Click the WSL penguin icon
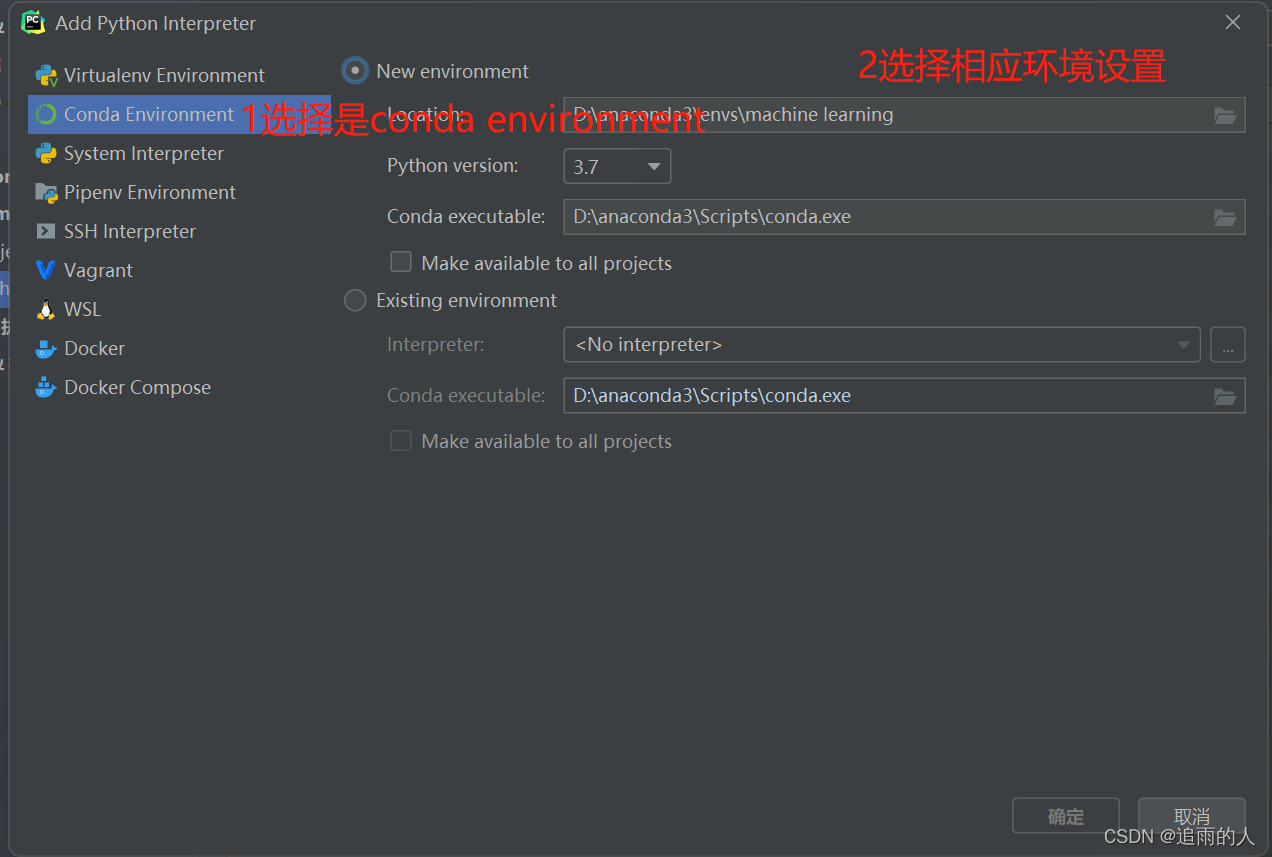 46,310
